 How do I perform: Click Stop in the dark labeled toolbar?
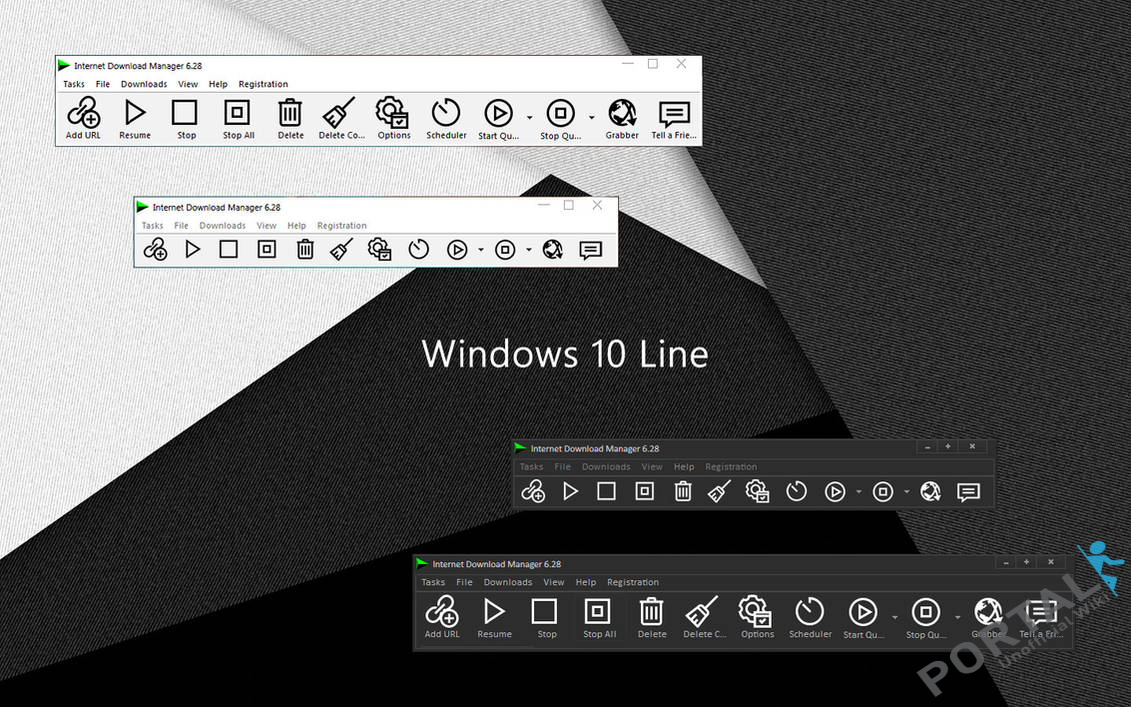(546, 618)
